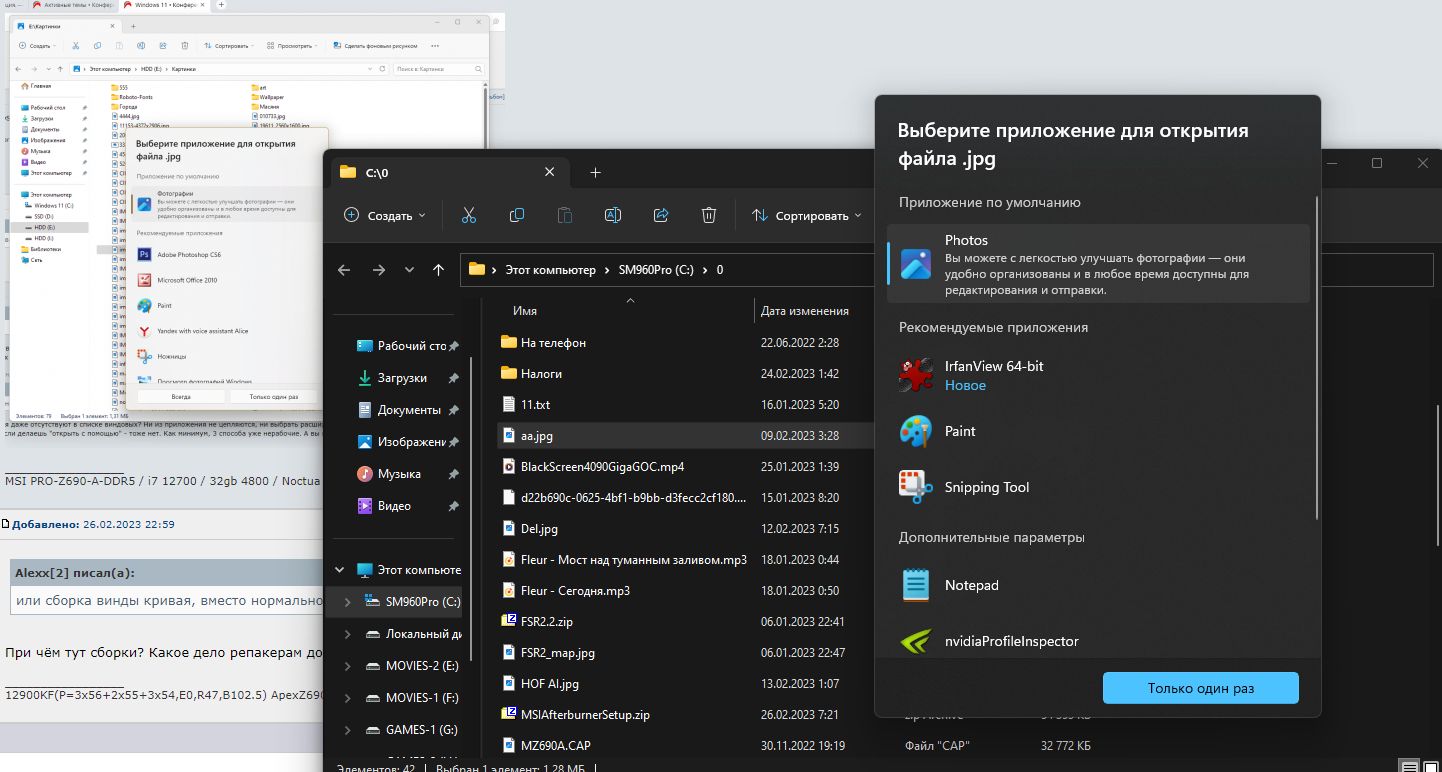Screen dimensions: 1442x772
Task: Click SM960Pro (C:) in the address bar breadcrumb
Action: (x=657, y=270)
